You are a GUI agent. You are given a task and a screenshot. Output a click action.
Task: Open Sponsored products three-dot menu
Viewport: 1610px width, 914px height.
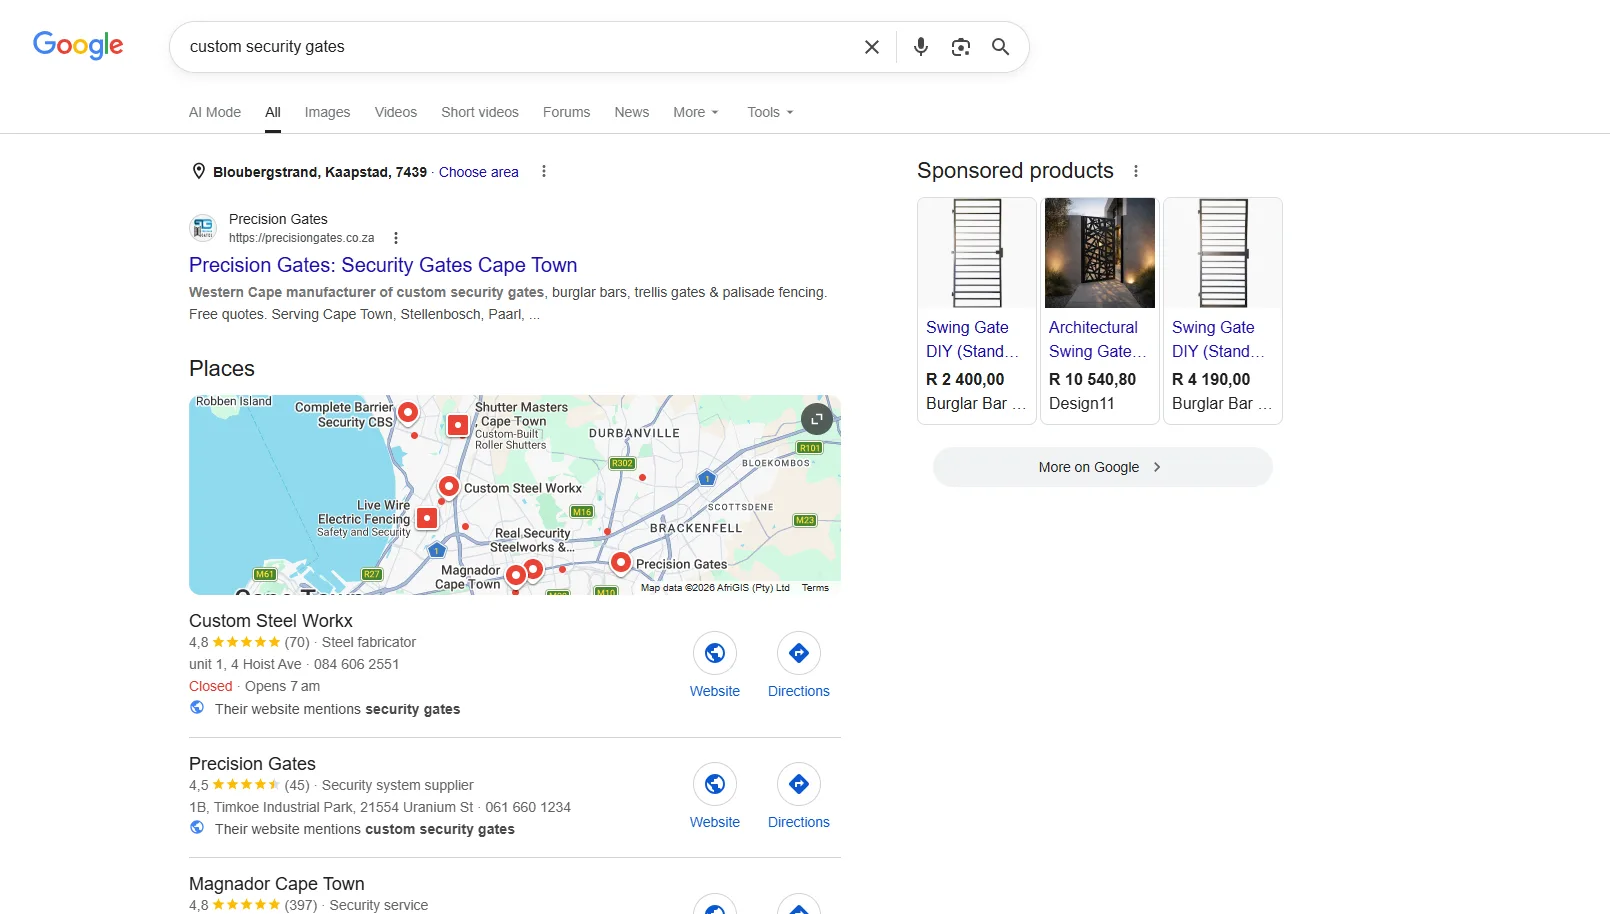(x=1136, y=171)
